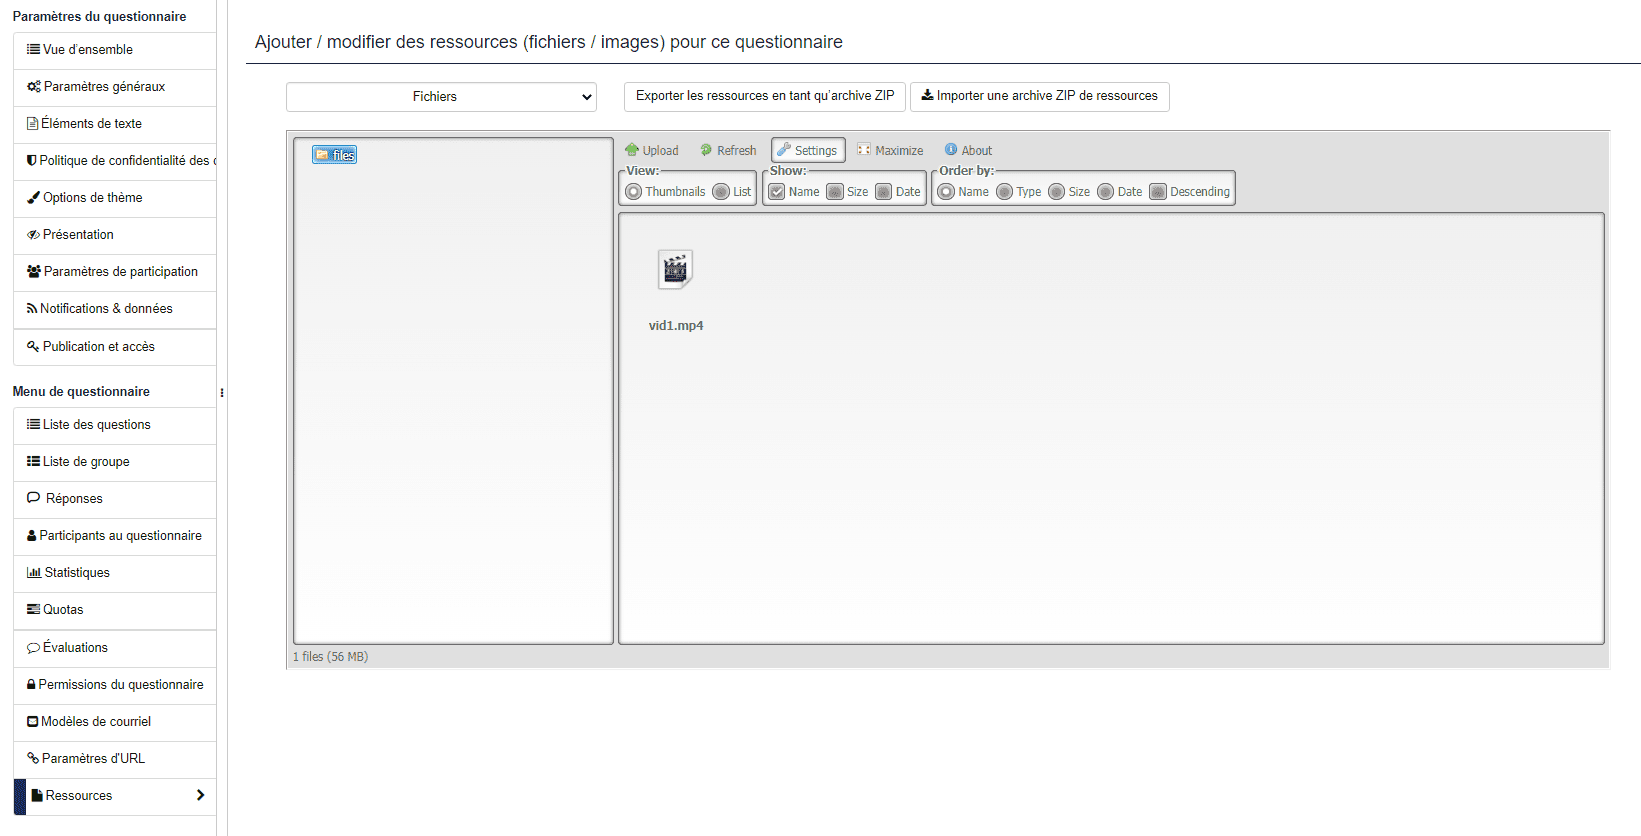The height and width of the screenshot is (836, 1641).
Task: Open Quotas page
Action: tap(115, 610)
